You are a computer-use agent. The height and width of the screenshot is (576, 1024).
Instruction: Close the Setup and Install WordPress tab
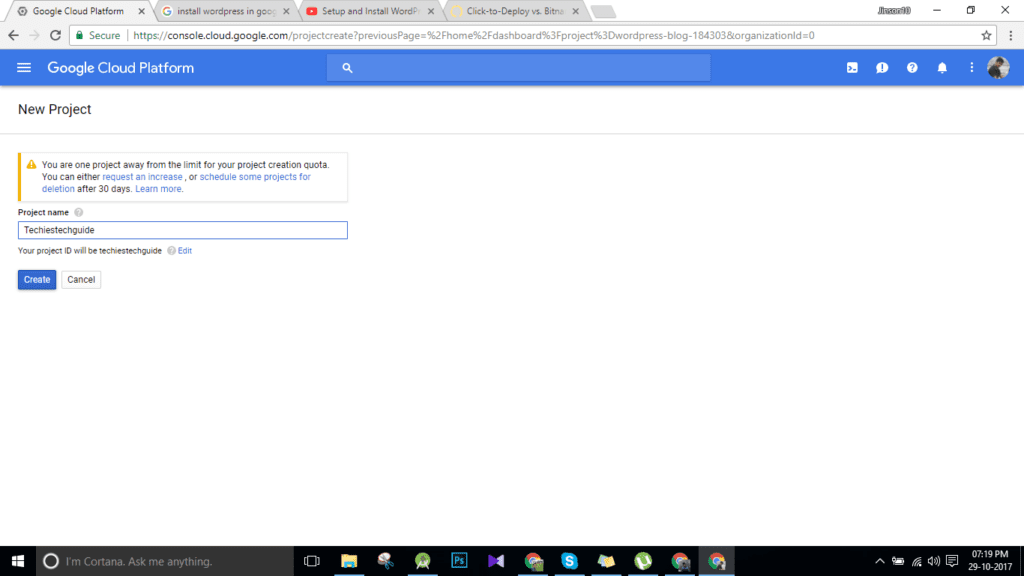pyautogui.click(x=430, y=11)
